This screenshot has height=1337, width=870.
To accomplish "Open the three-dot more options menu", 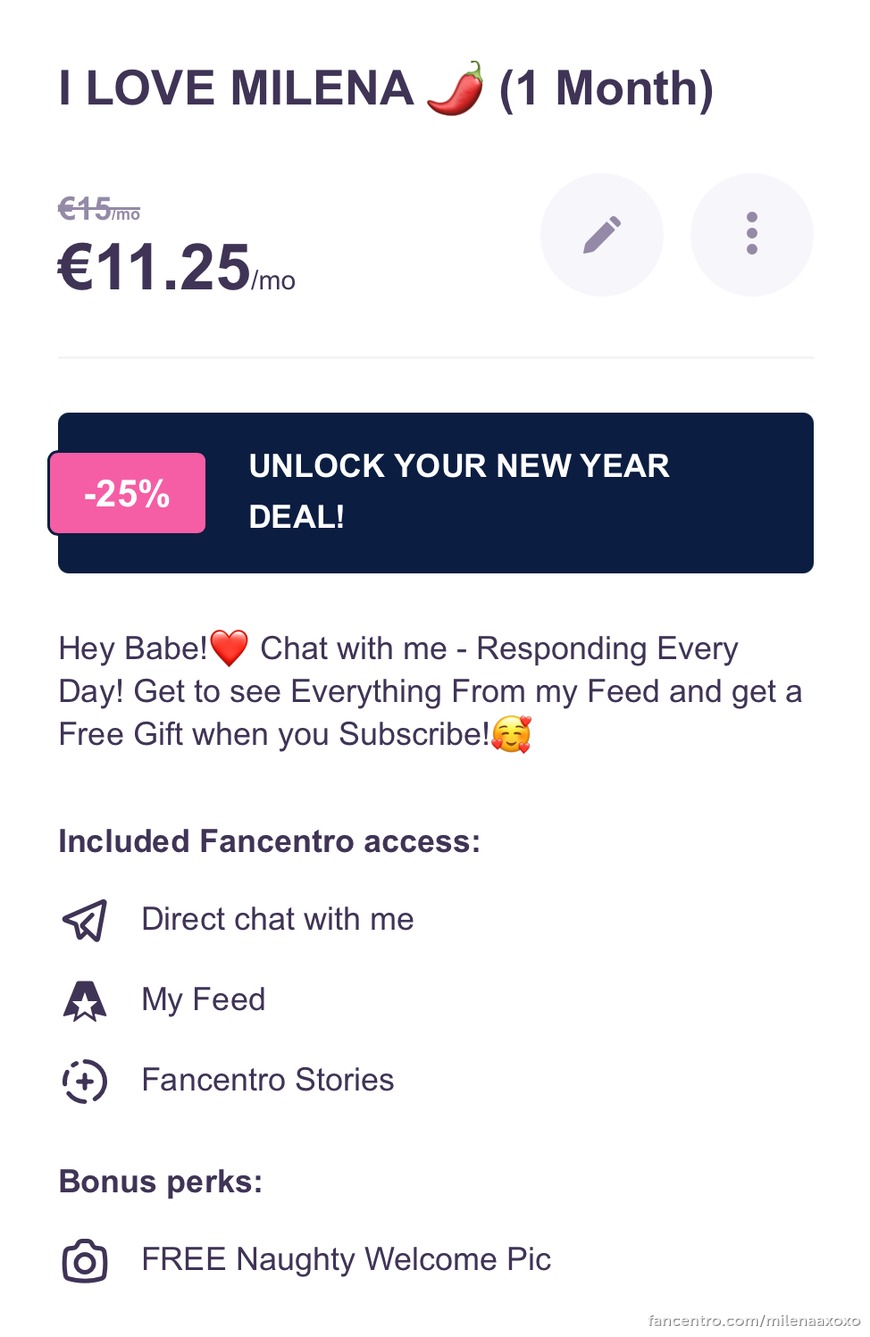I will [752, 234].
